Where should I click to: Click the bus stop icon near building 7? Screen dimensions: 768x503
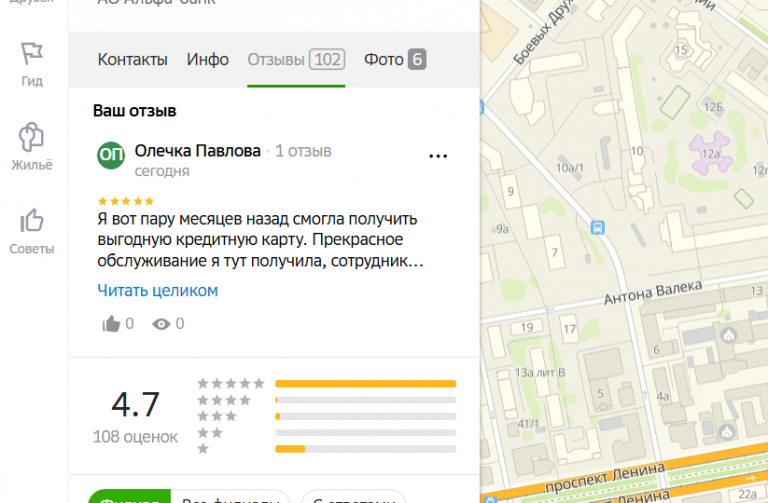(x=598, y=227)
